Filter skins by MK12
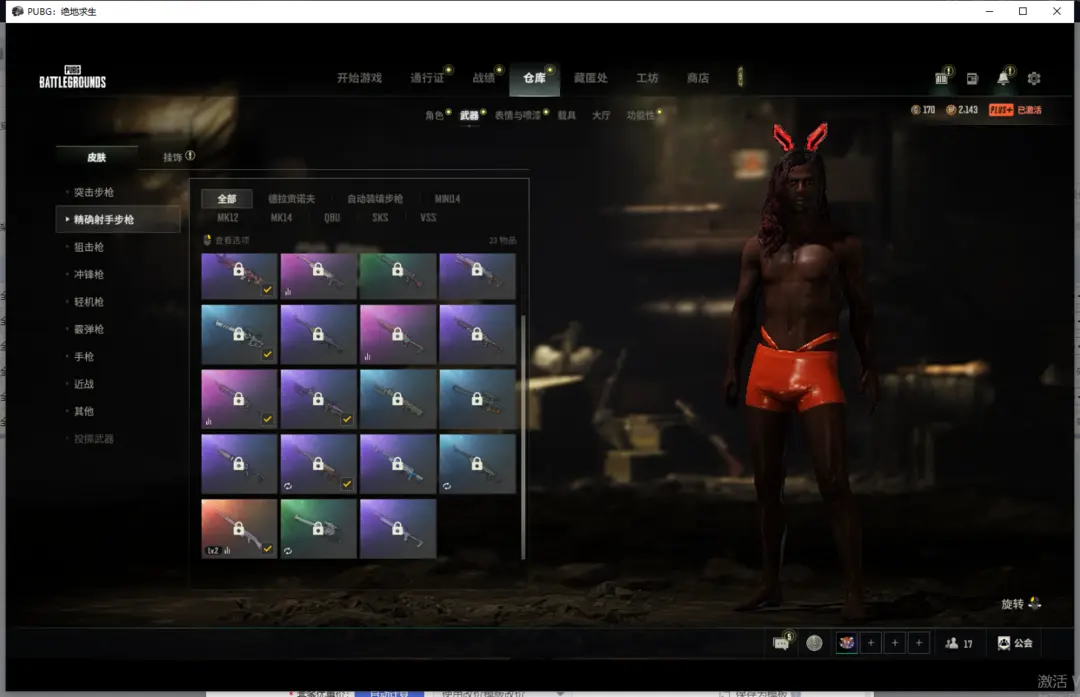The width and height of the screenshot is (1080, 697). [227, 218]
